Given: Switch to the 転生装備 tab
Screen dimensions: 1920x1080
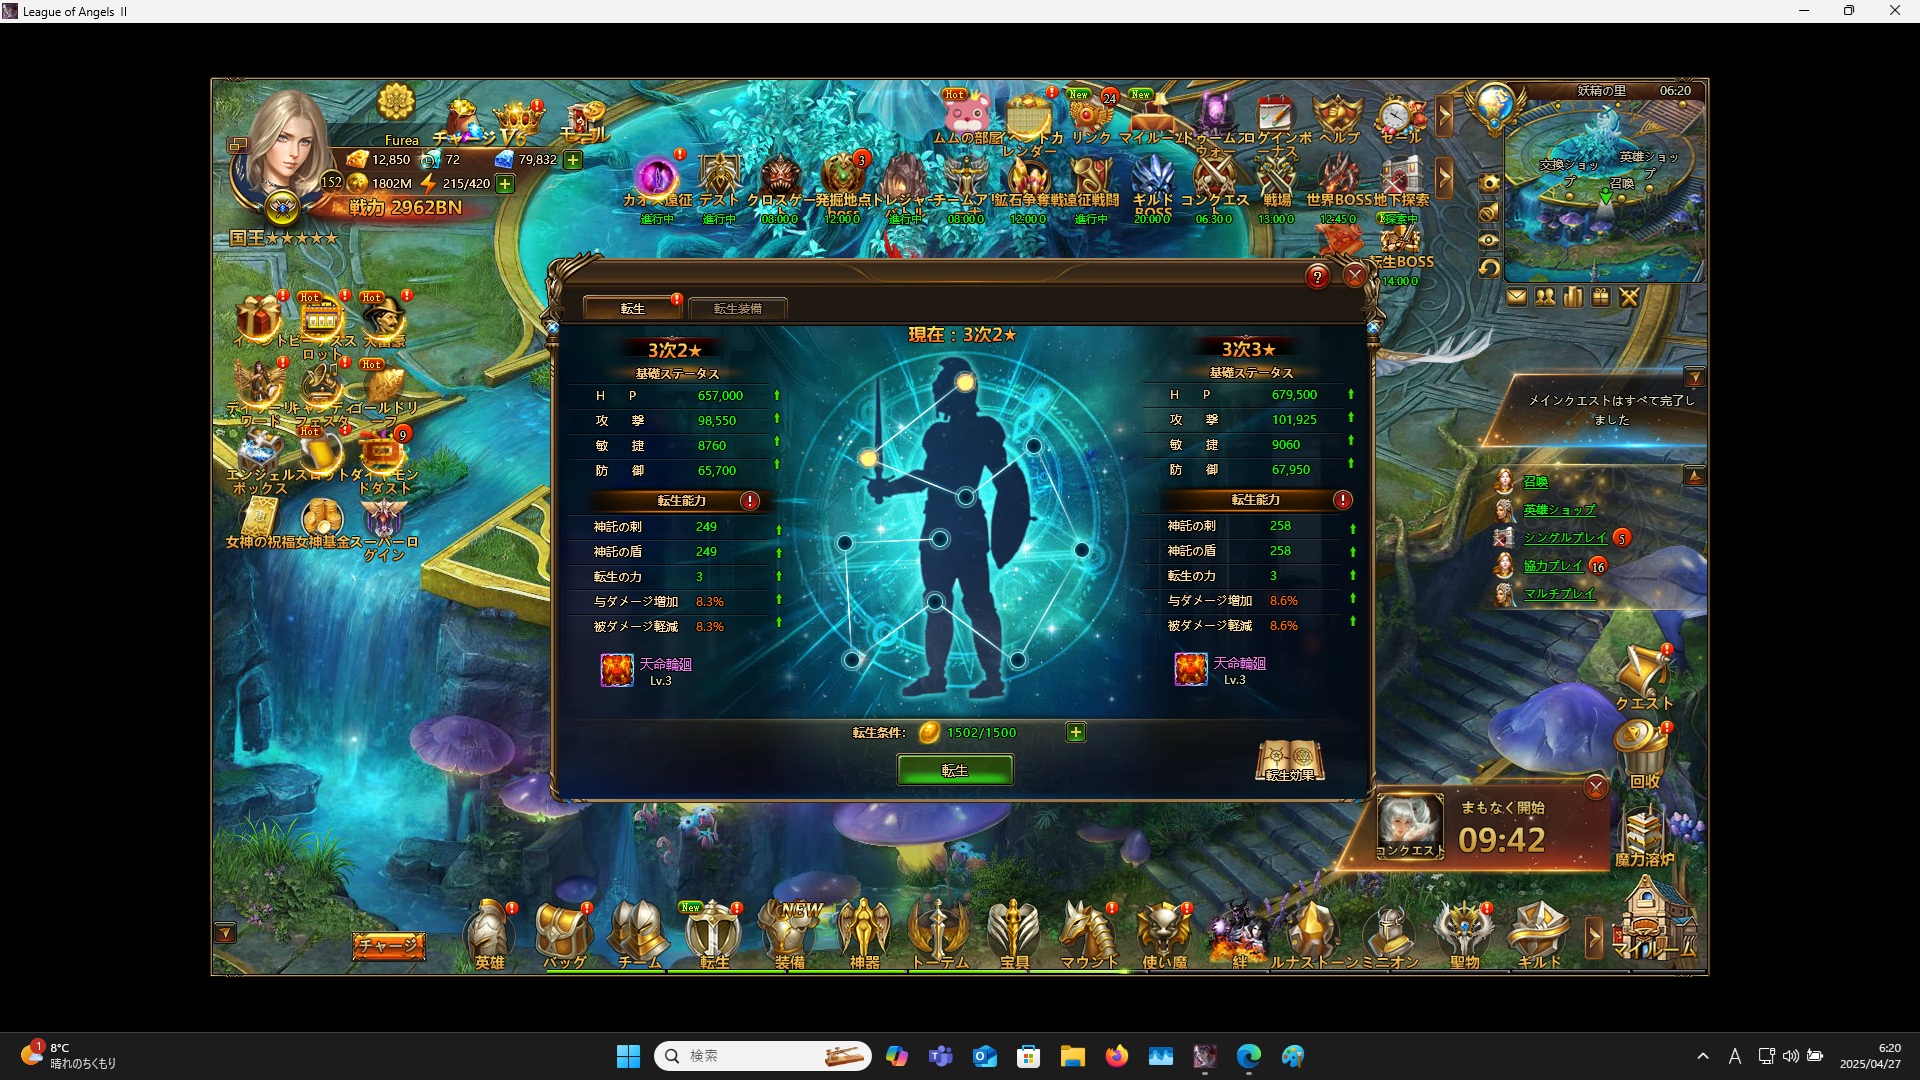Looking at the screenshot, I should [737, 308].
